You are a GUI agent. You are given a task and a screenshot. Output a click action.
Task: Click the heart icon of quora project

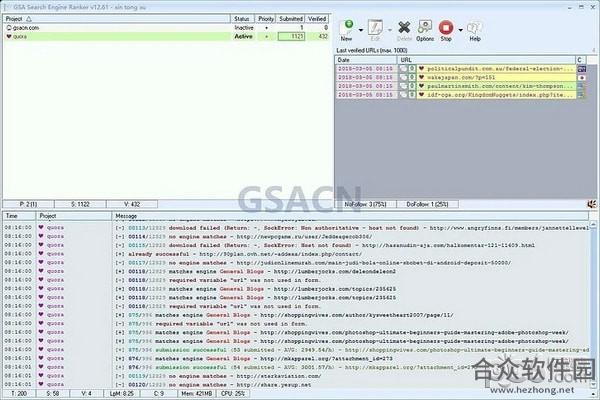[x=9, y=36]
